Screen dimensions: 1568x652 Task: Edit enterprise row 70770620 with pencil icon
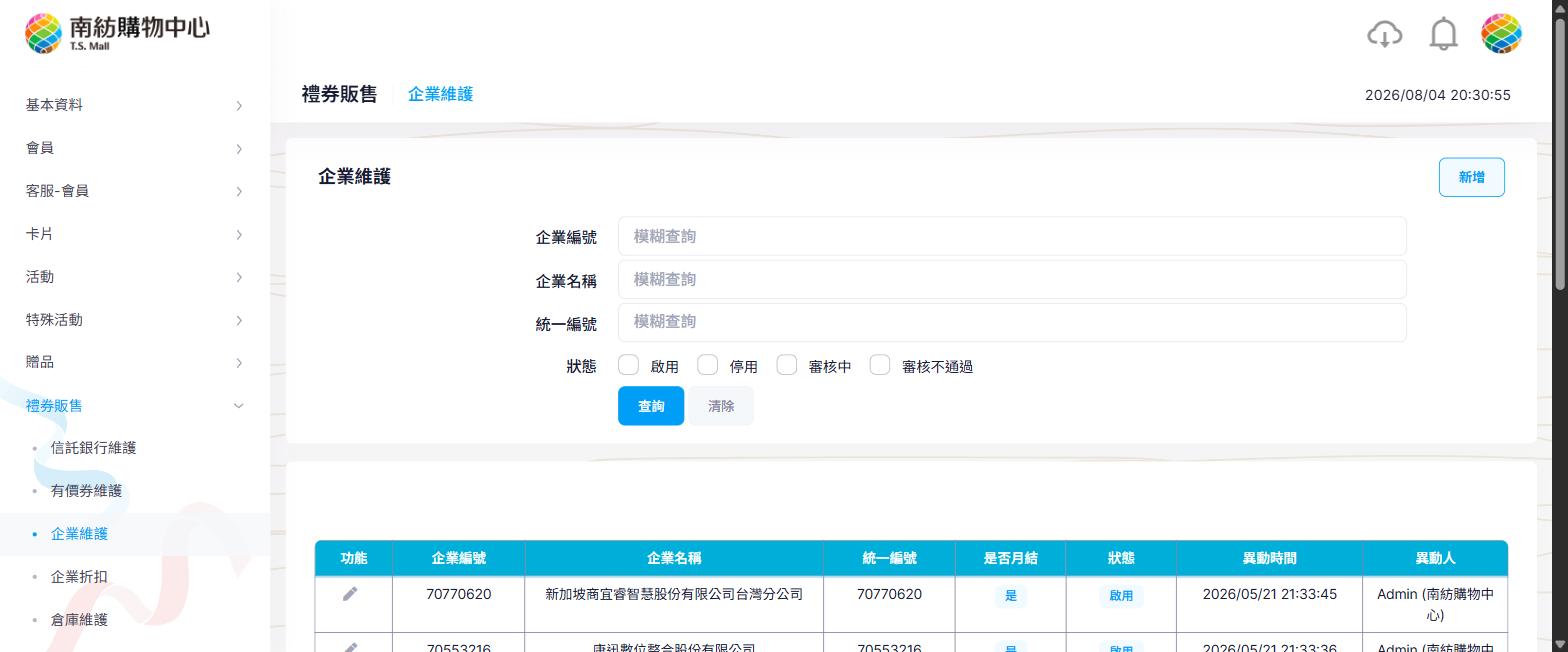pyautogui.click(x=350, y=594)
